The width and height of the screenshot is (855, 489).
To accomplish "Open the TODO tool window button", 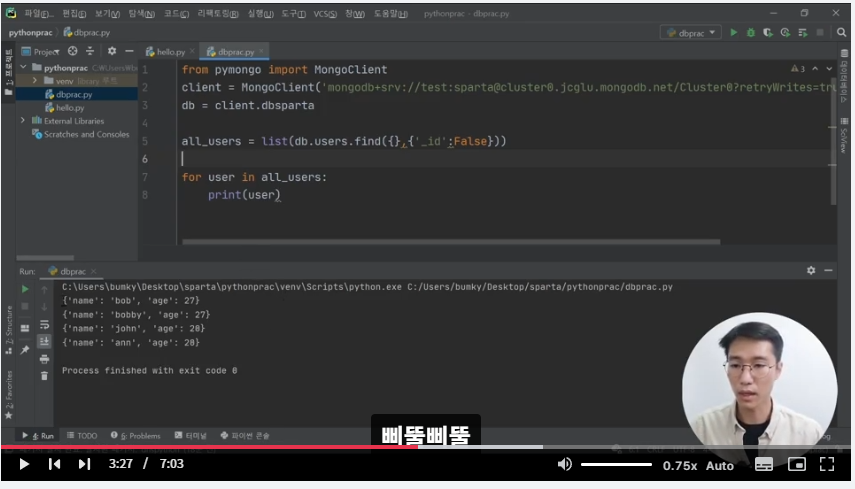I will click(82, 436).
